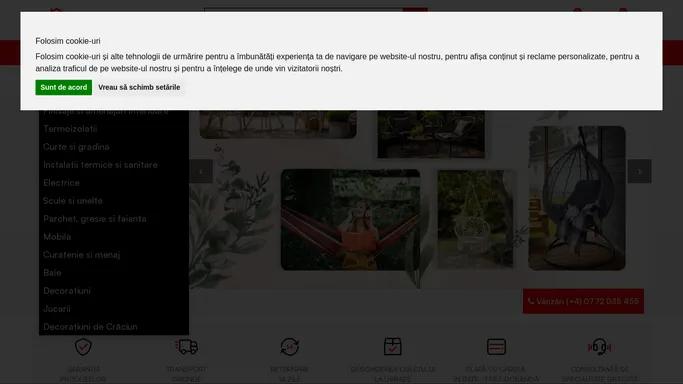
Task: Open Decoratiuni de Craciun category
Action: (x=90, y=327)
